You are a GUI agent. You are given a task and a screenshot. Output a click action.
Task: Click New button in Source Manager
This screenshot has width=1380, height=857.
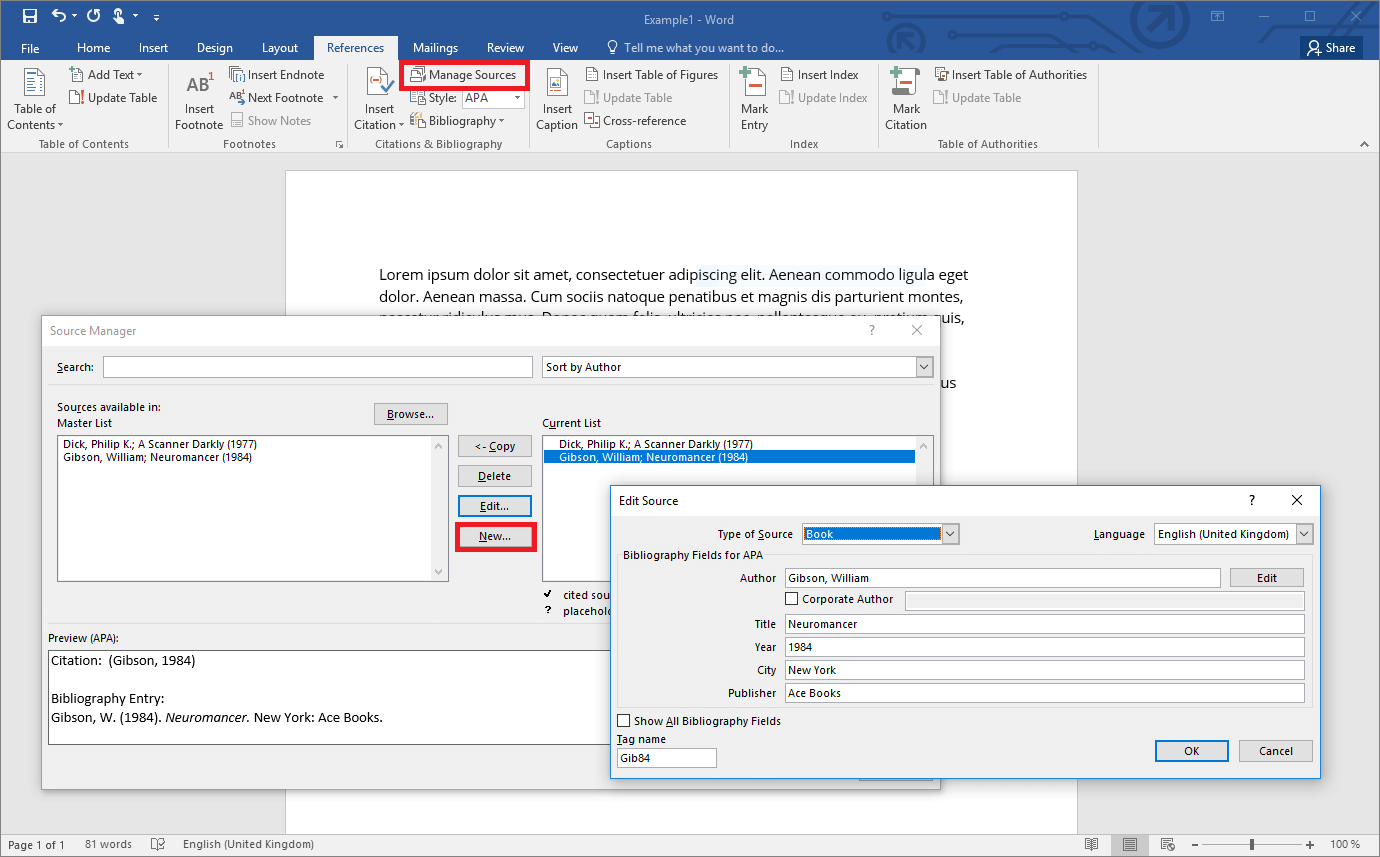point(494,536)
